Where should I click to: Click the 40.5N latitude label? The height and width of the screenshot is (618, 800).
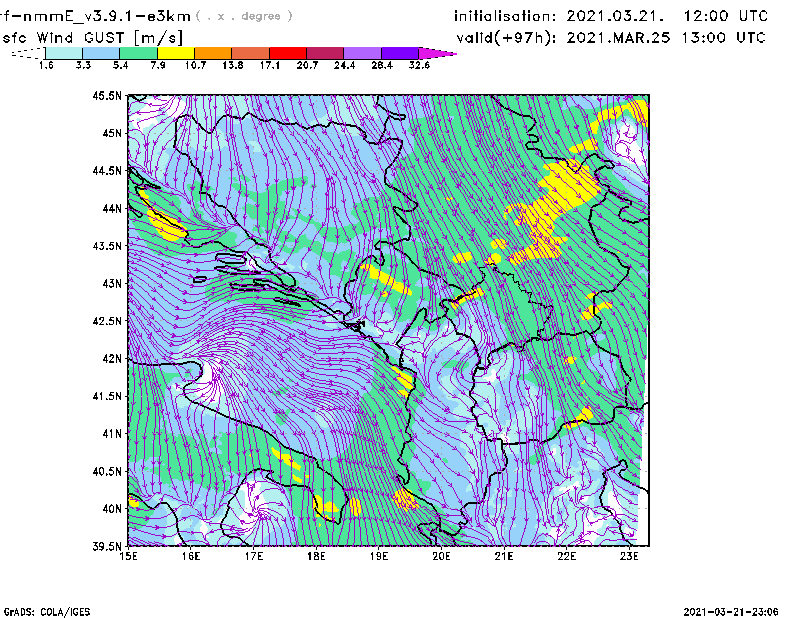(107, 471)
